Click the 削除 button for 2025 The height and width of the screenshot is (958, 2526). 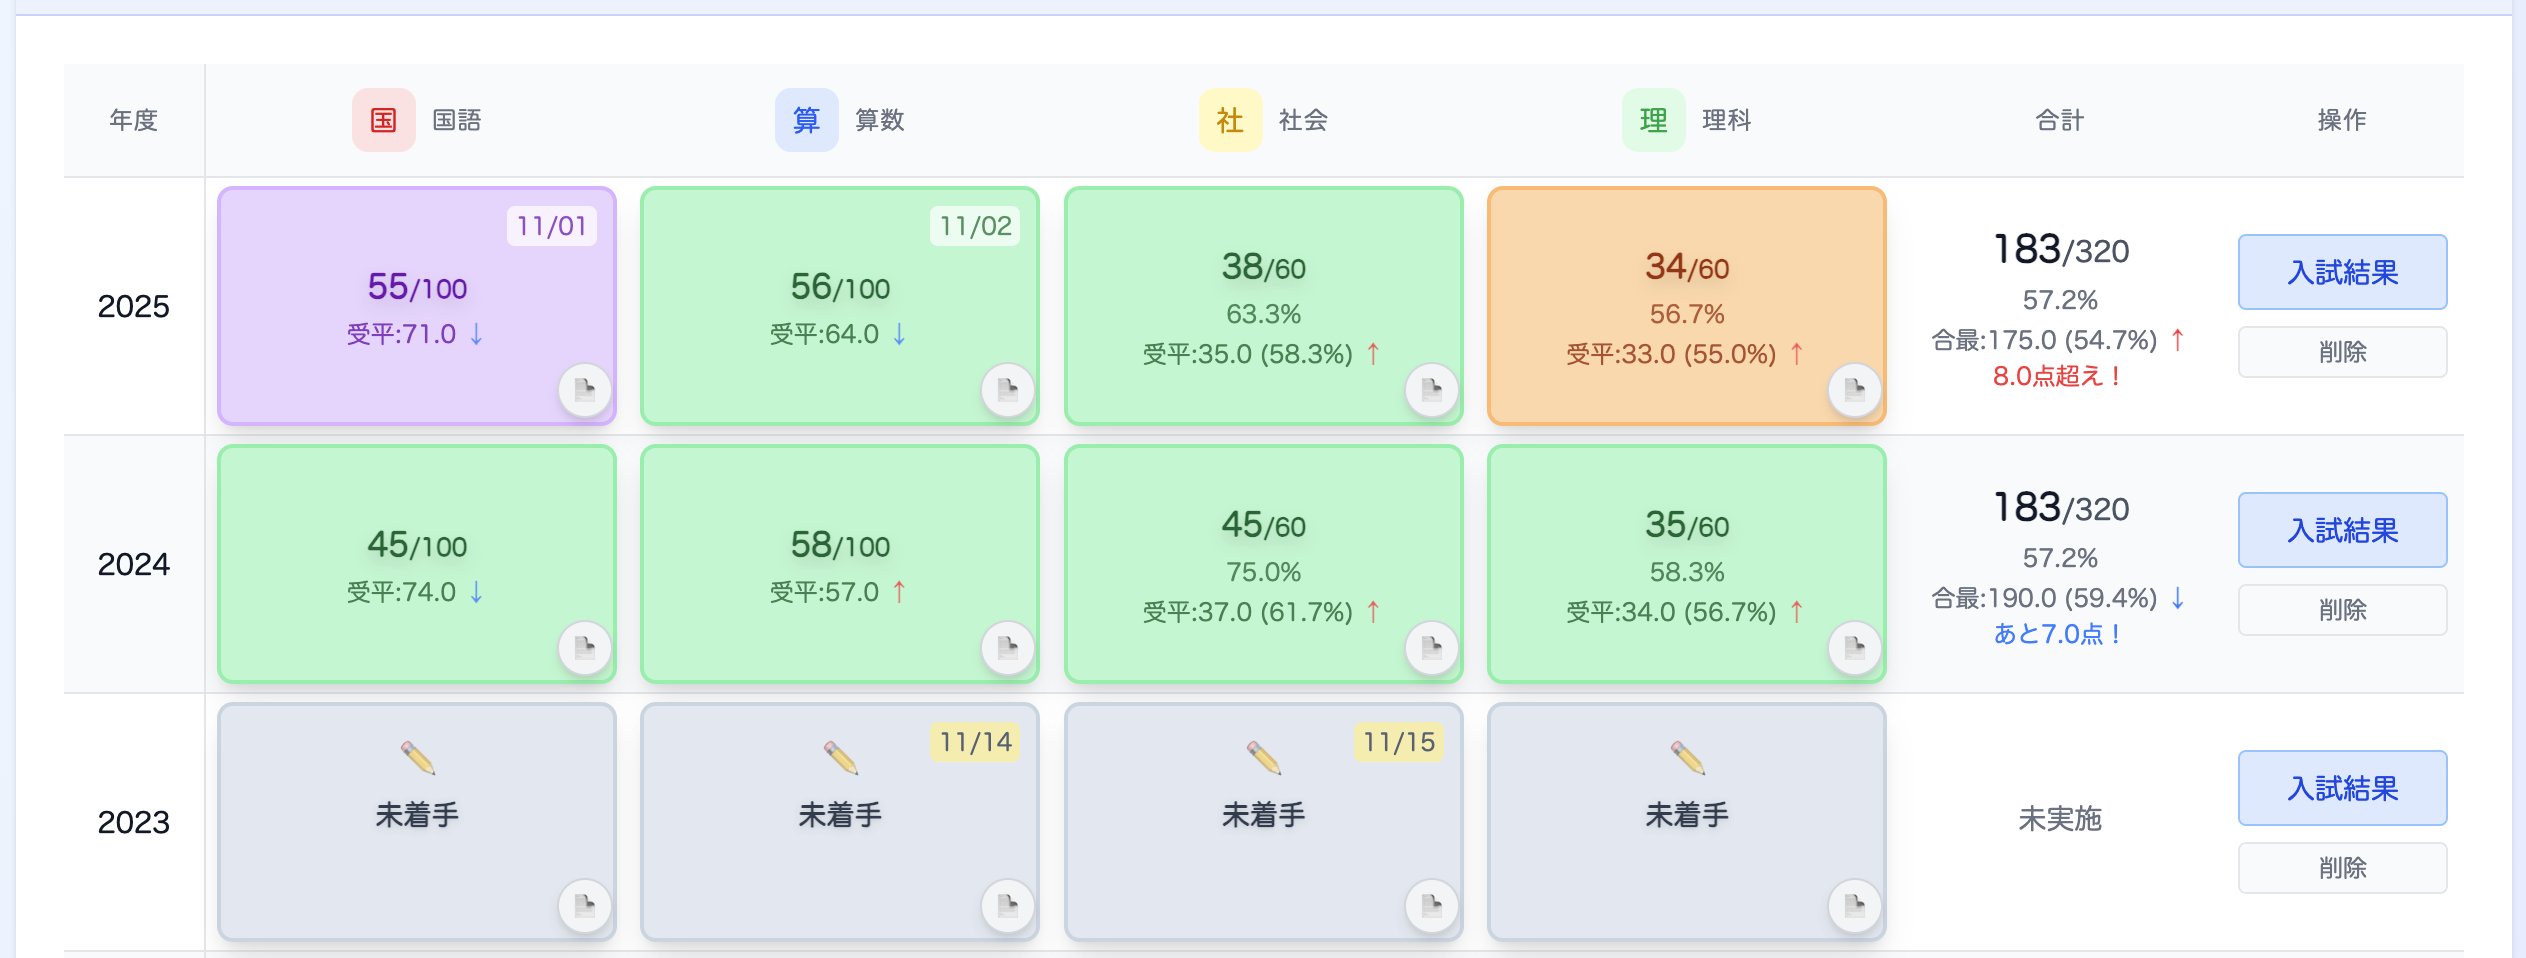point(2342,352)
